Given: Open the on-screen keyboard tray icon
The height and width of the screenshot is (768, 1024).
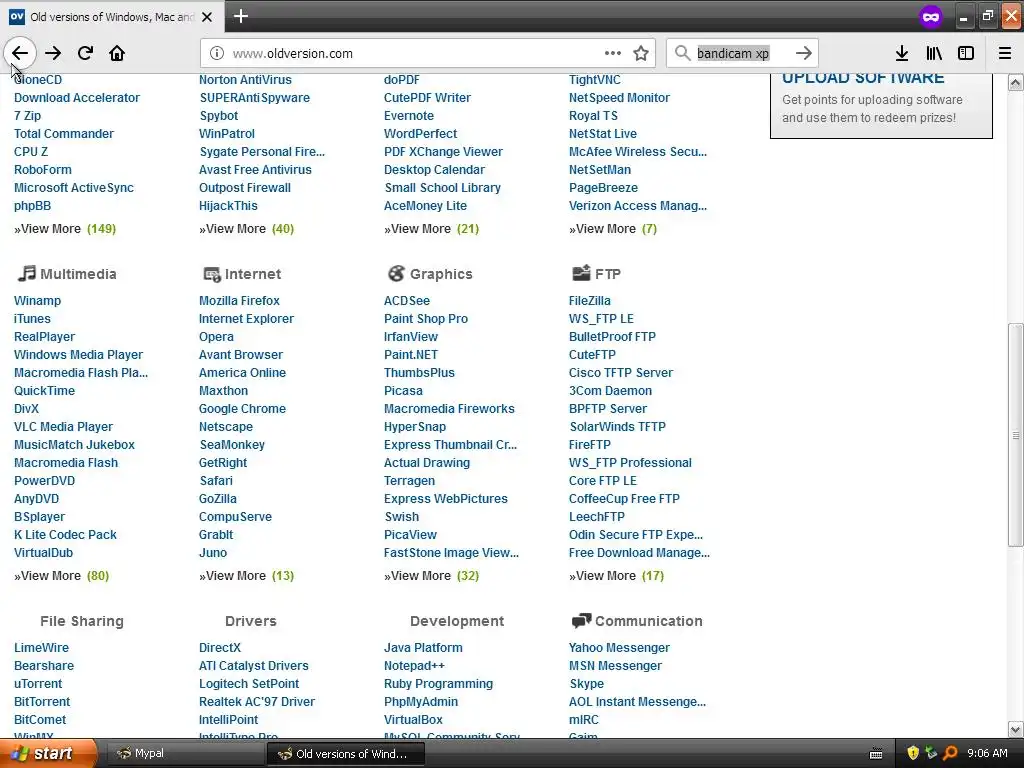Looking at the screenshot, I should (876, 754).
